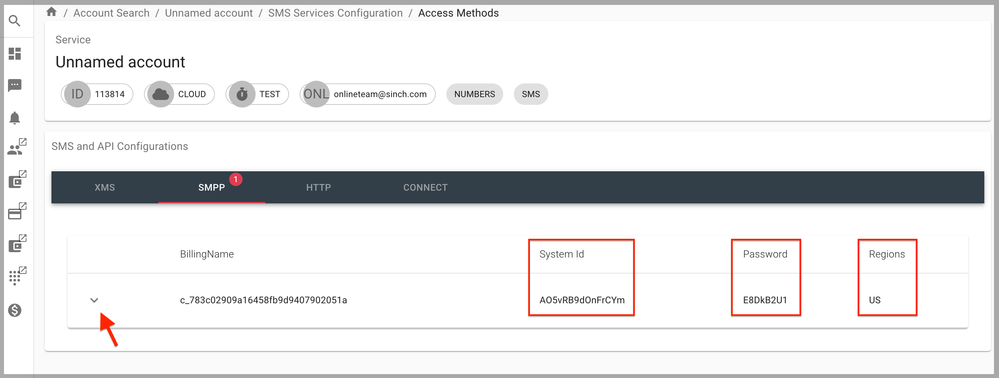Click the timer icon on TEST chip
999x378 pixels.
(241, 94)
